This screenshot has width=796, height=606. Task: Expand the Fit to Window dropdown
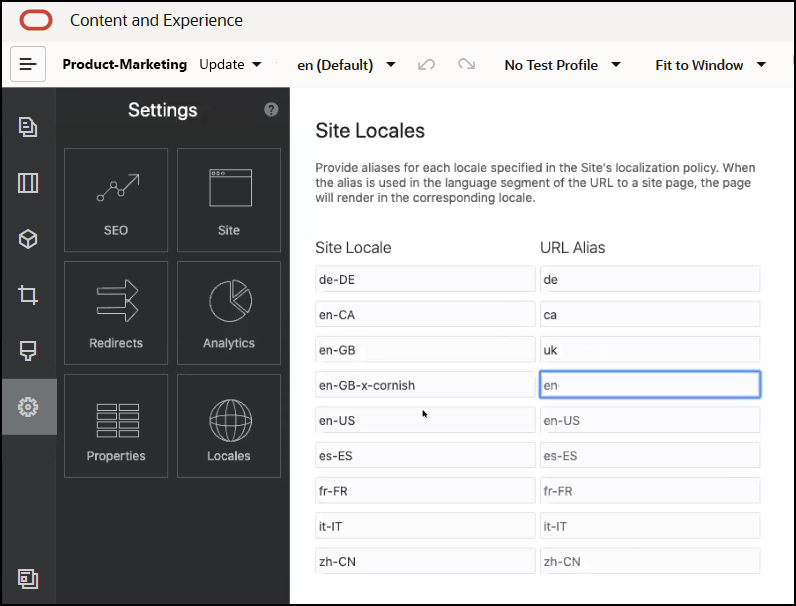tap(710, 65)
